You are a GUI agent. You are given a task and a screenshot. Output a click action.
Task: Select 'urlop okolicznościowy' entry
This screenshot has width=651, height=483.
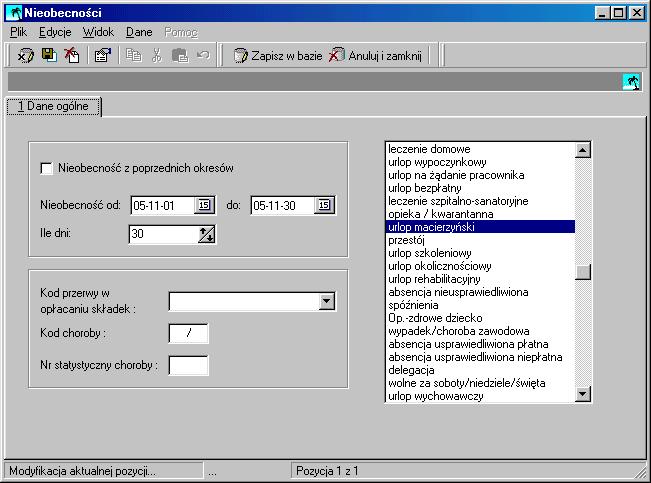(x=480, y=266)
